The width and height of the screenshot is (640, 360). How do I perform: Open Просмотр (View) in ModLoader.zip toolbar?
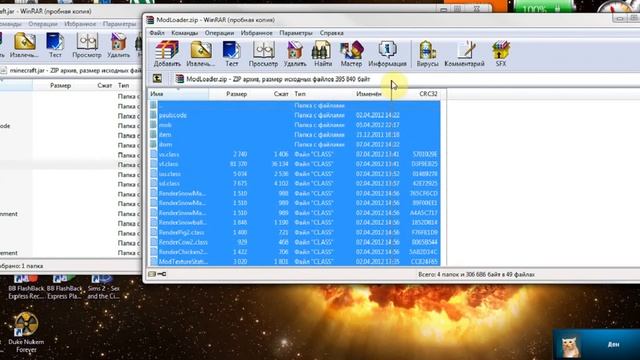tap(263, 53)
